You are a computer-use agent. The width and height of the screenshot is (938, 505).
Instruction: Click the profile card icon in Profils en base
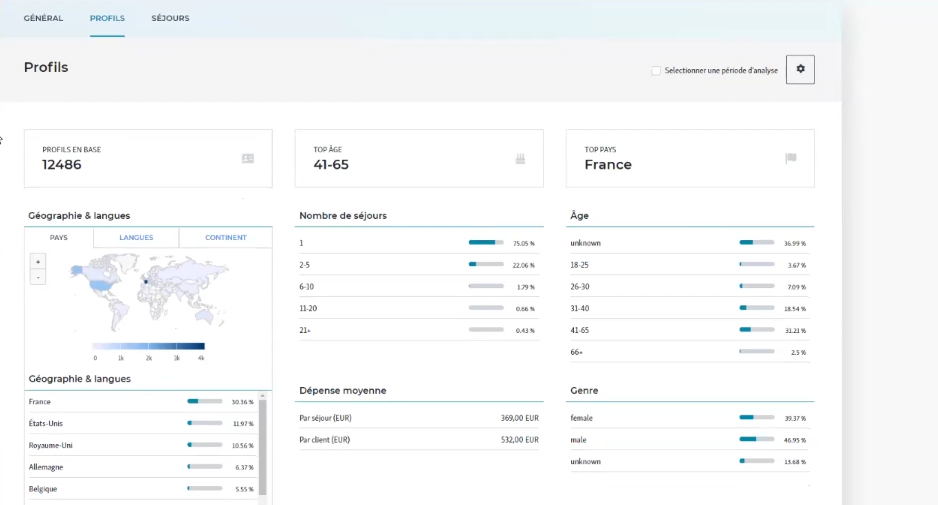coord(248,158)
